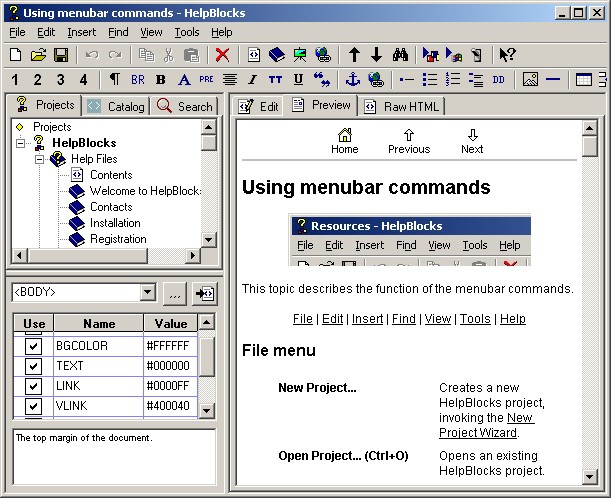Click the insert tag arrow button
Screen dimensions: 611x498
(205, 293)
